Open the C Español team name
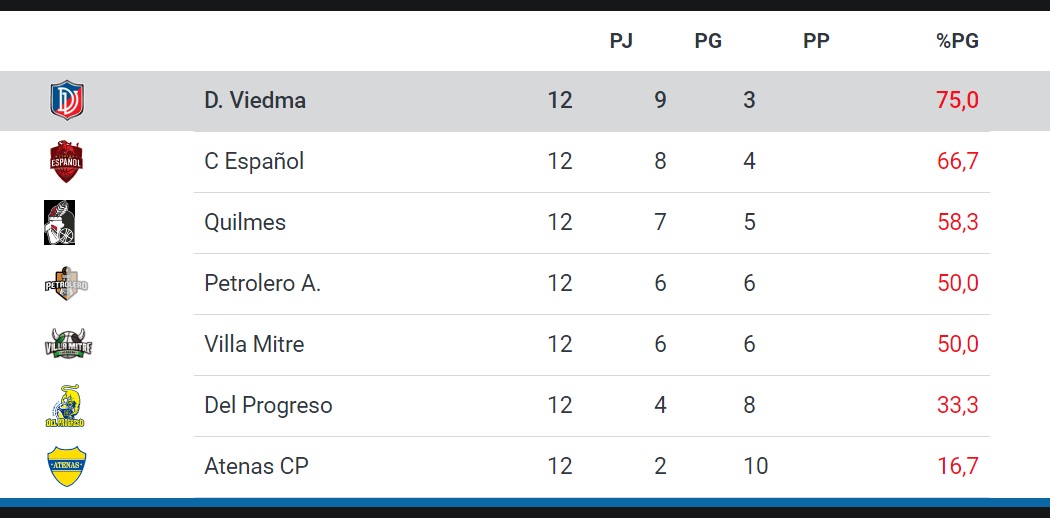This screenshot has width=1050, height=518. [254, 162]
